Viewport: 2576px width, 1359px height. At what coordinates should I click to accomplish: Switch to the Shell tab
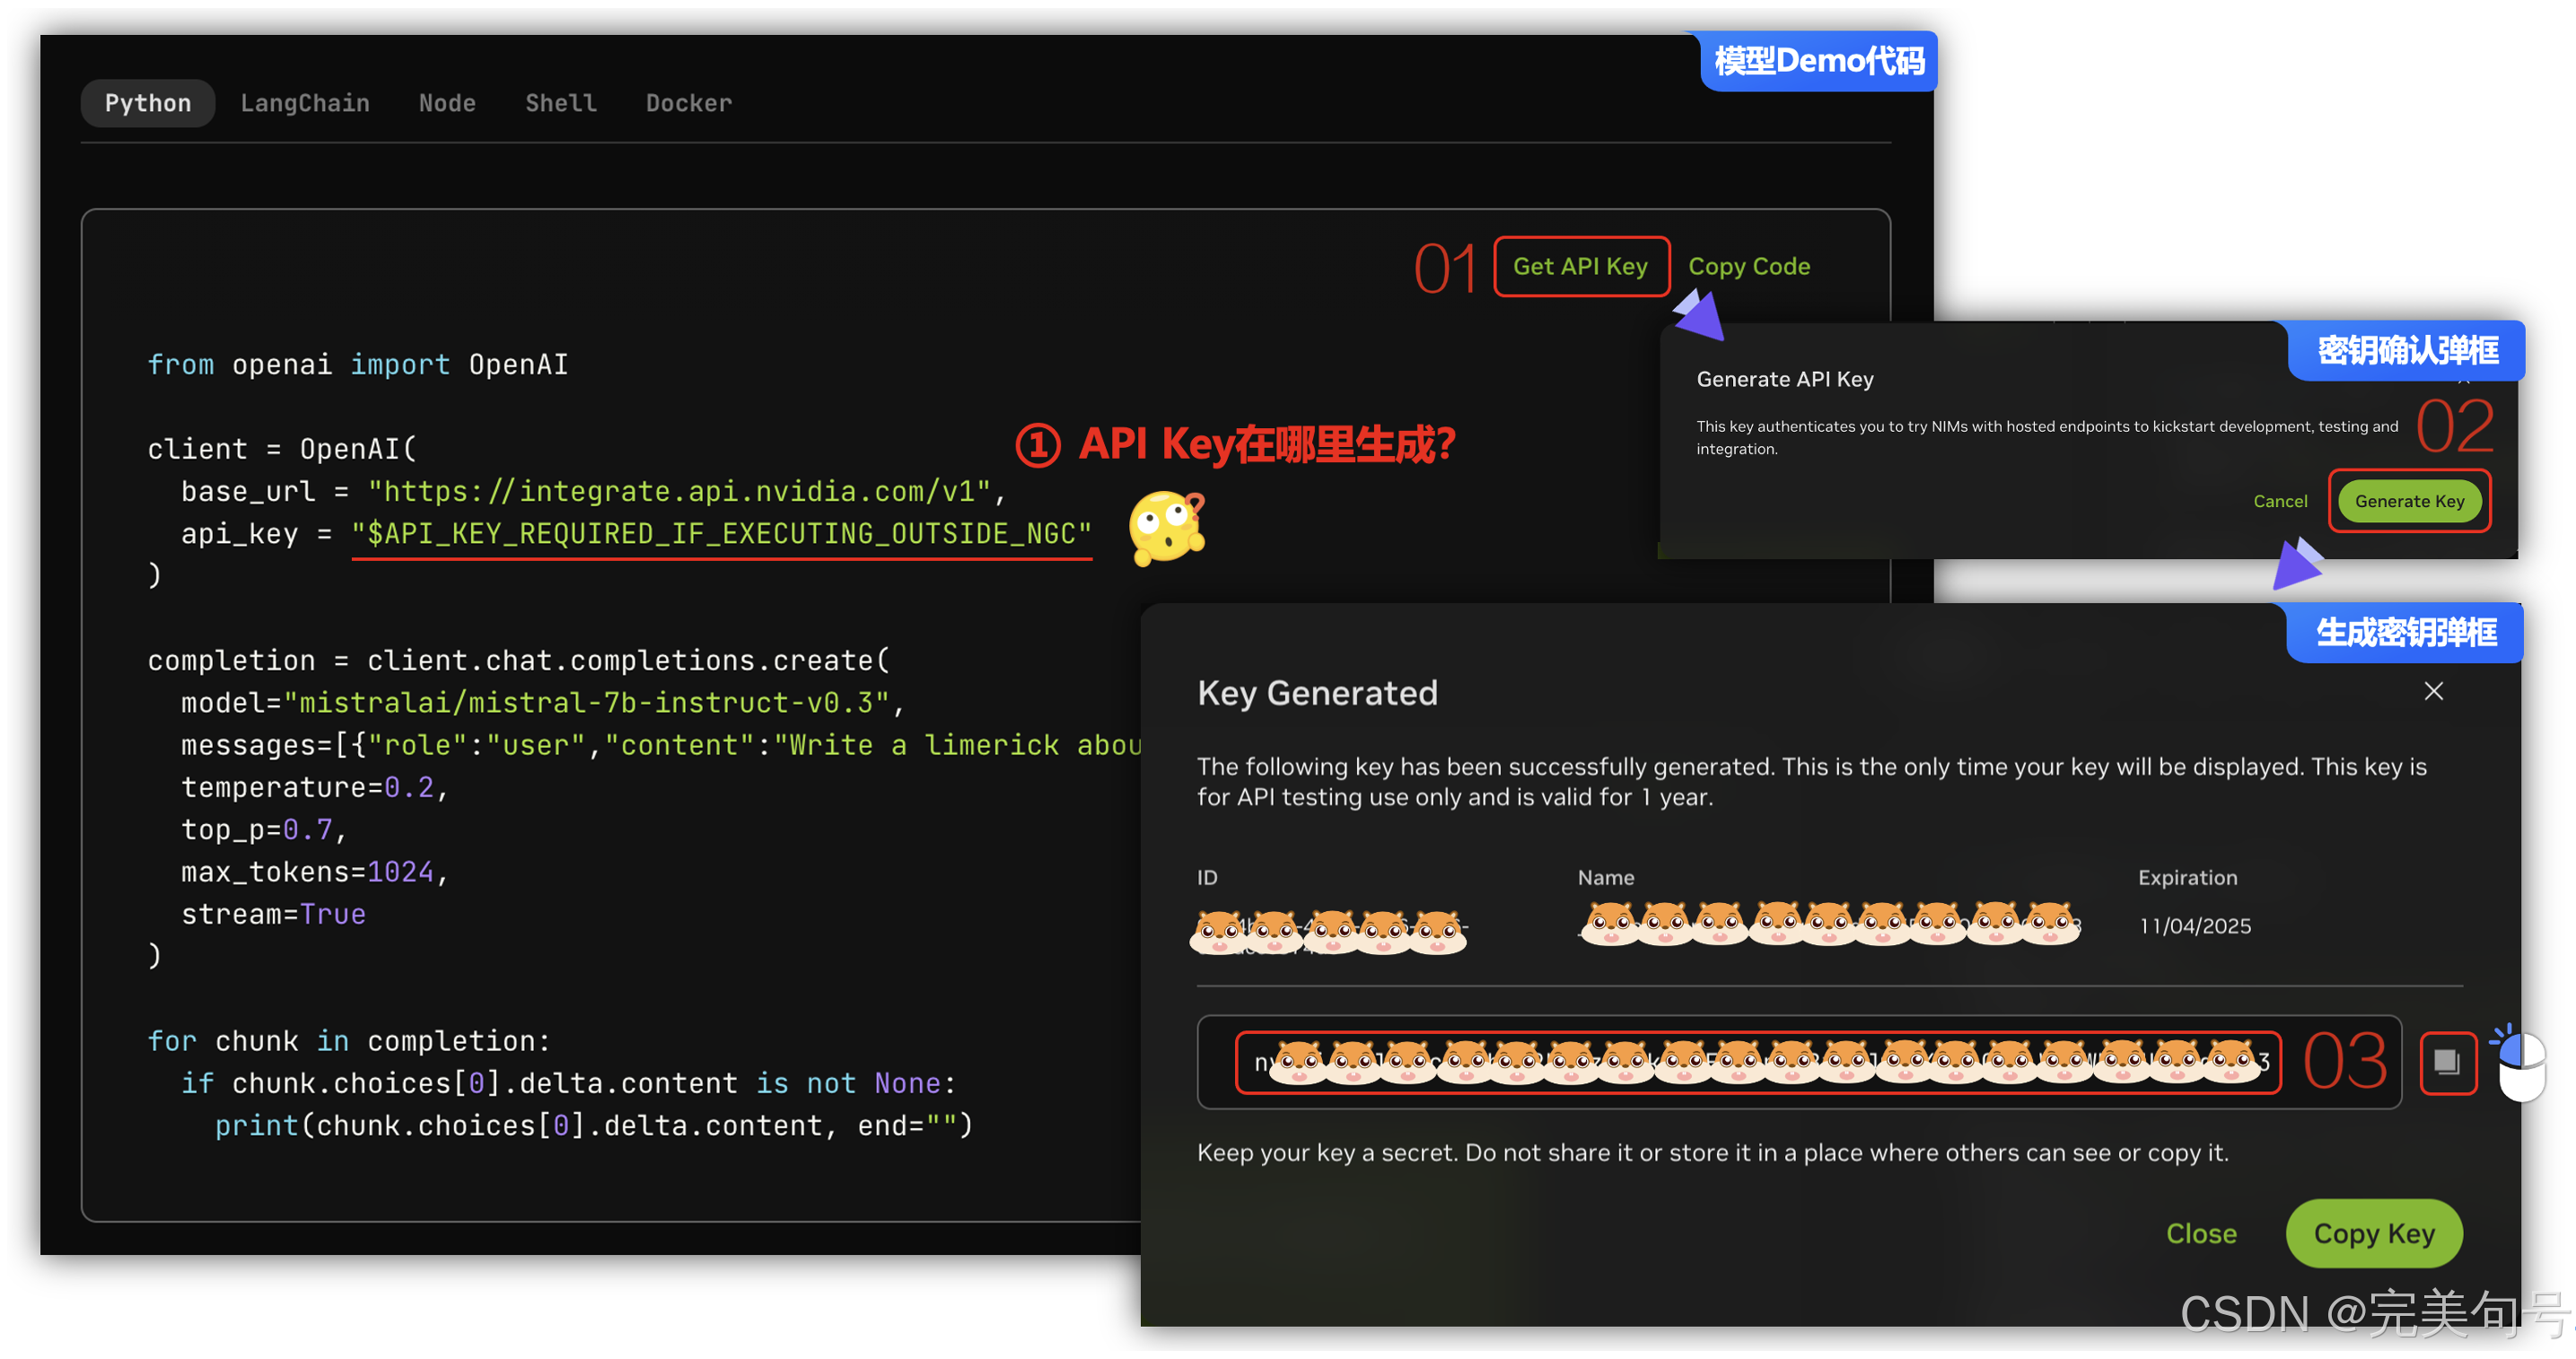click(561, 103)
